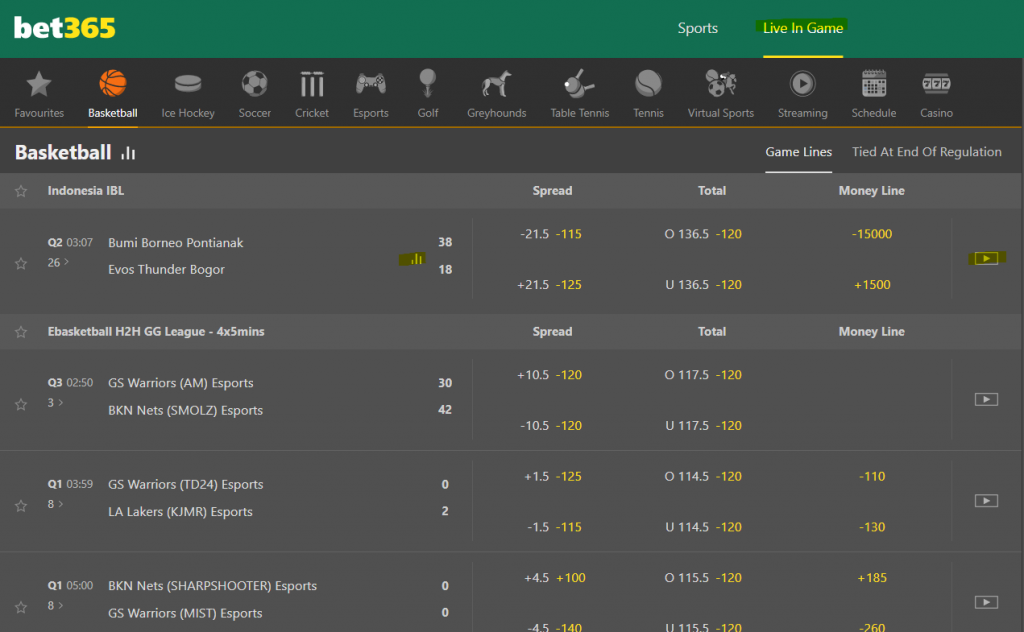
Task: Watch live stream of Bumi Borneo Pontianak game
Action: point(986,259)
